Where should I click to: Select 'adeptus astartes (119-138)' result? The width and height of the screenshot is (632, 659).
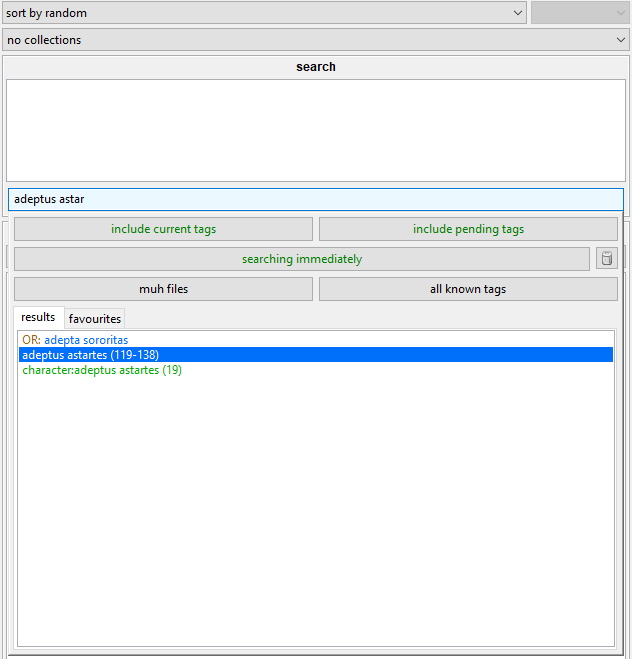[316, 355]
